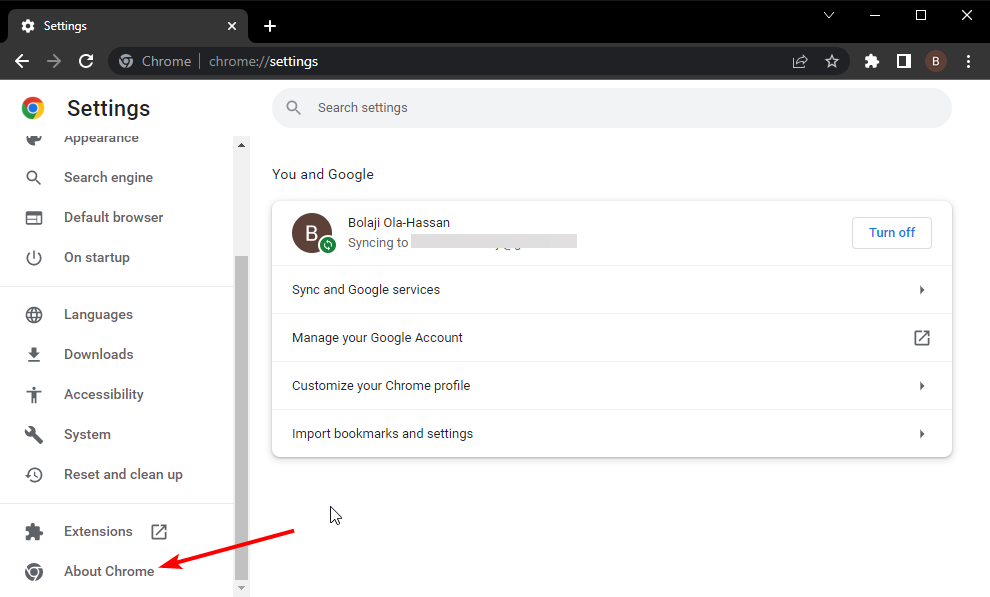Open Chrome's three-dot menu
Image resolution: width=990 pixels, height=597 pixels.
tap(967, 61)
